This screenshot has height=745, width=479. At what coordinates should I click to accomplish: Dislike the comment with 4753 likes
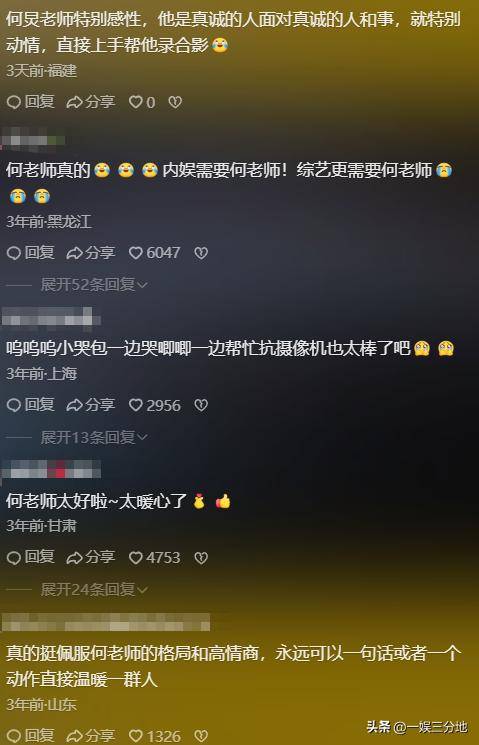pyautogui.click(x=201, y=557)
